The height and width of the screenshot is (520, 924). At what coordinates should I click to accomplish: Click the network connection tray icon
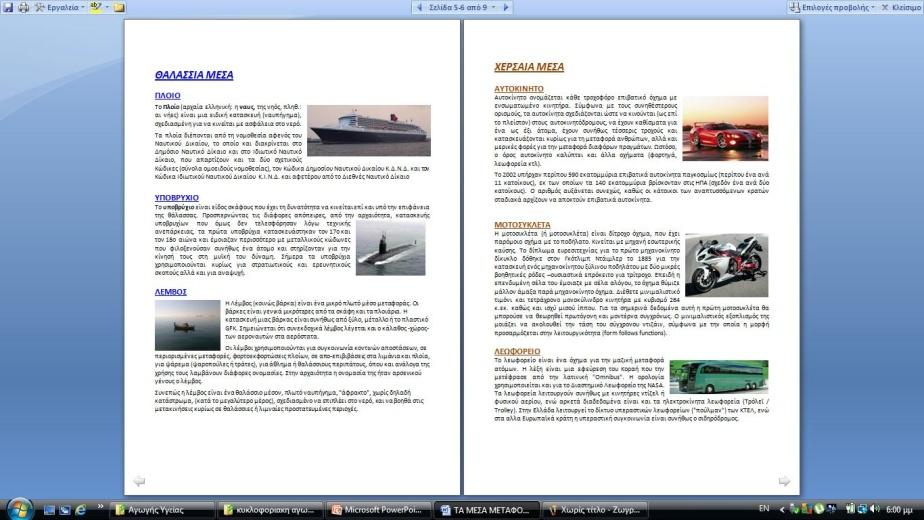[862, 509]
